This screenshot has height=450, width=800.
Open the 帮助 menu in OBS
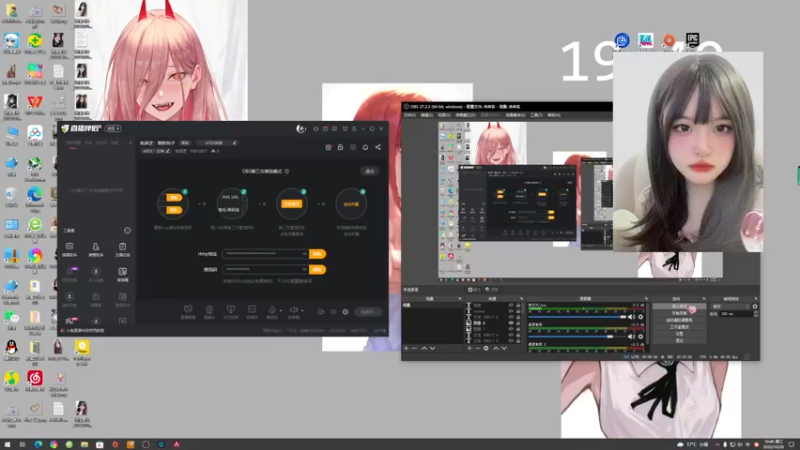tap(554, 115)
